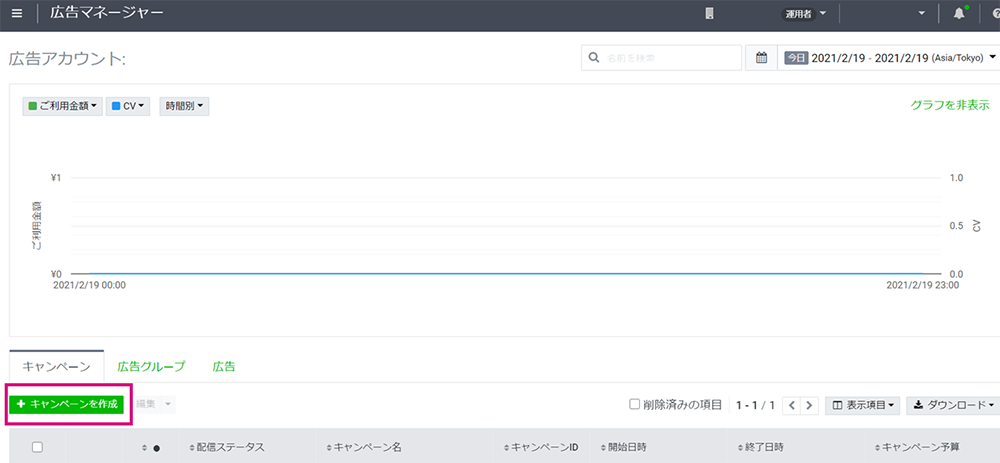
Task: Click the 1 - 1 / 1 pagination text
Action: 755,405
